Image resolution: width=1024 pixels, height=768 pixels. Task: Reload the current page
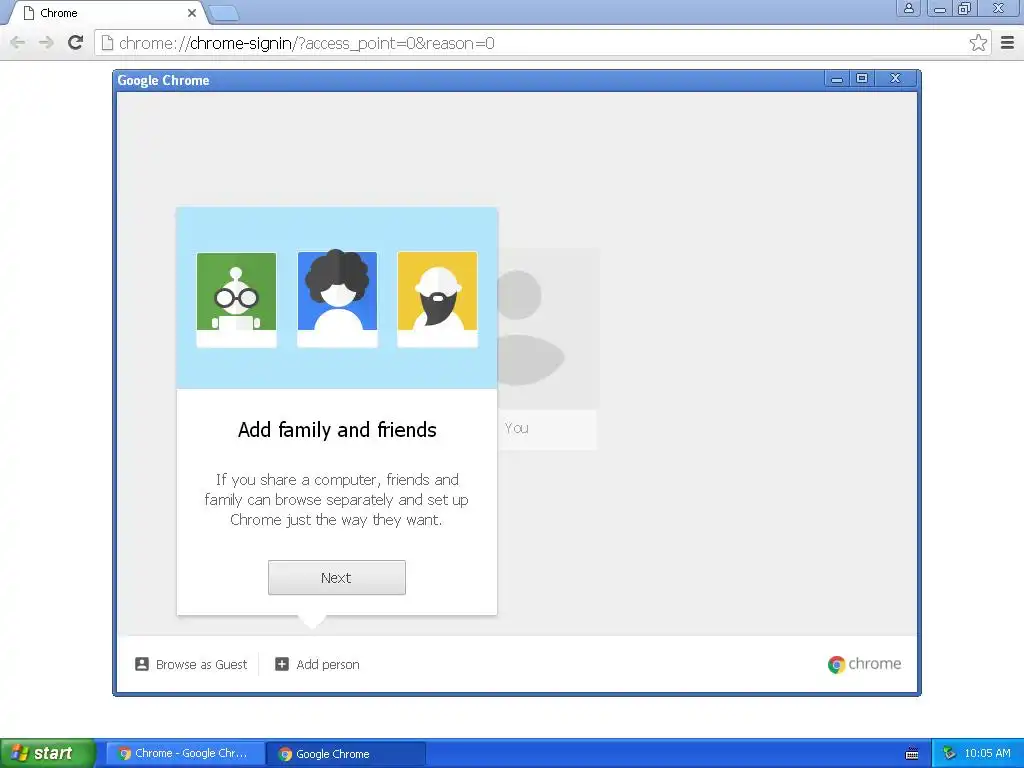(76, 43)
